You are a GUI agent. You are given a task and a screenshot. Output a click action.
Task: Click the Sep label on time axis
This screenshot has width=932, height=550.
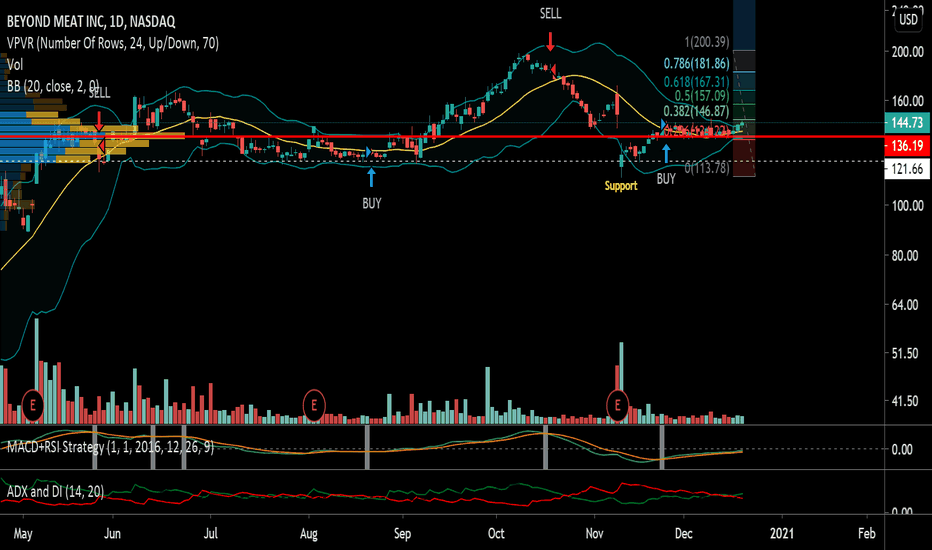point(402,533)
